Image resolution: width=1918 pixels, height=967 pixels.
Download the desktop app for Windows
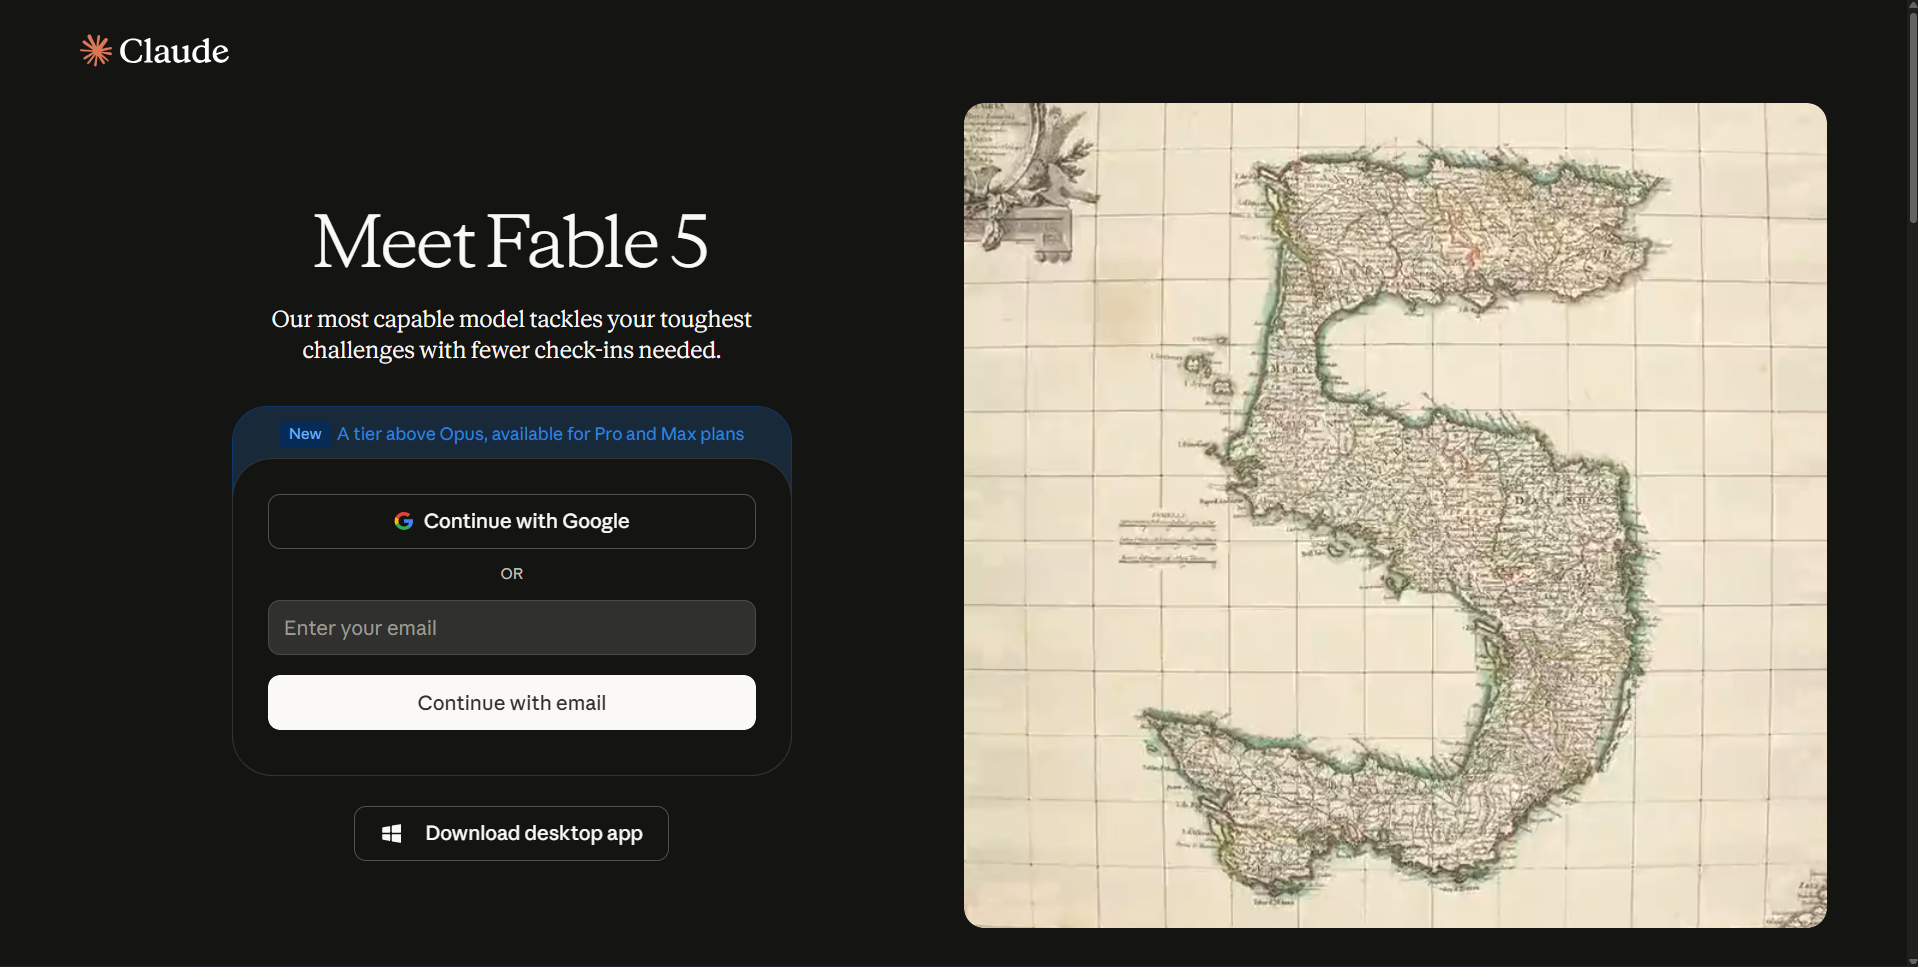click(511, 833)
